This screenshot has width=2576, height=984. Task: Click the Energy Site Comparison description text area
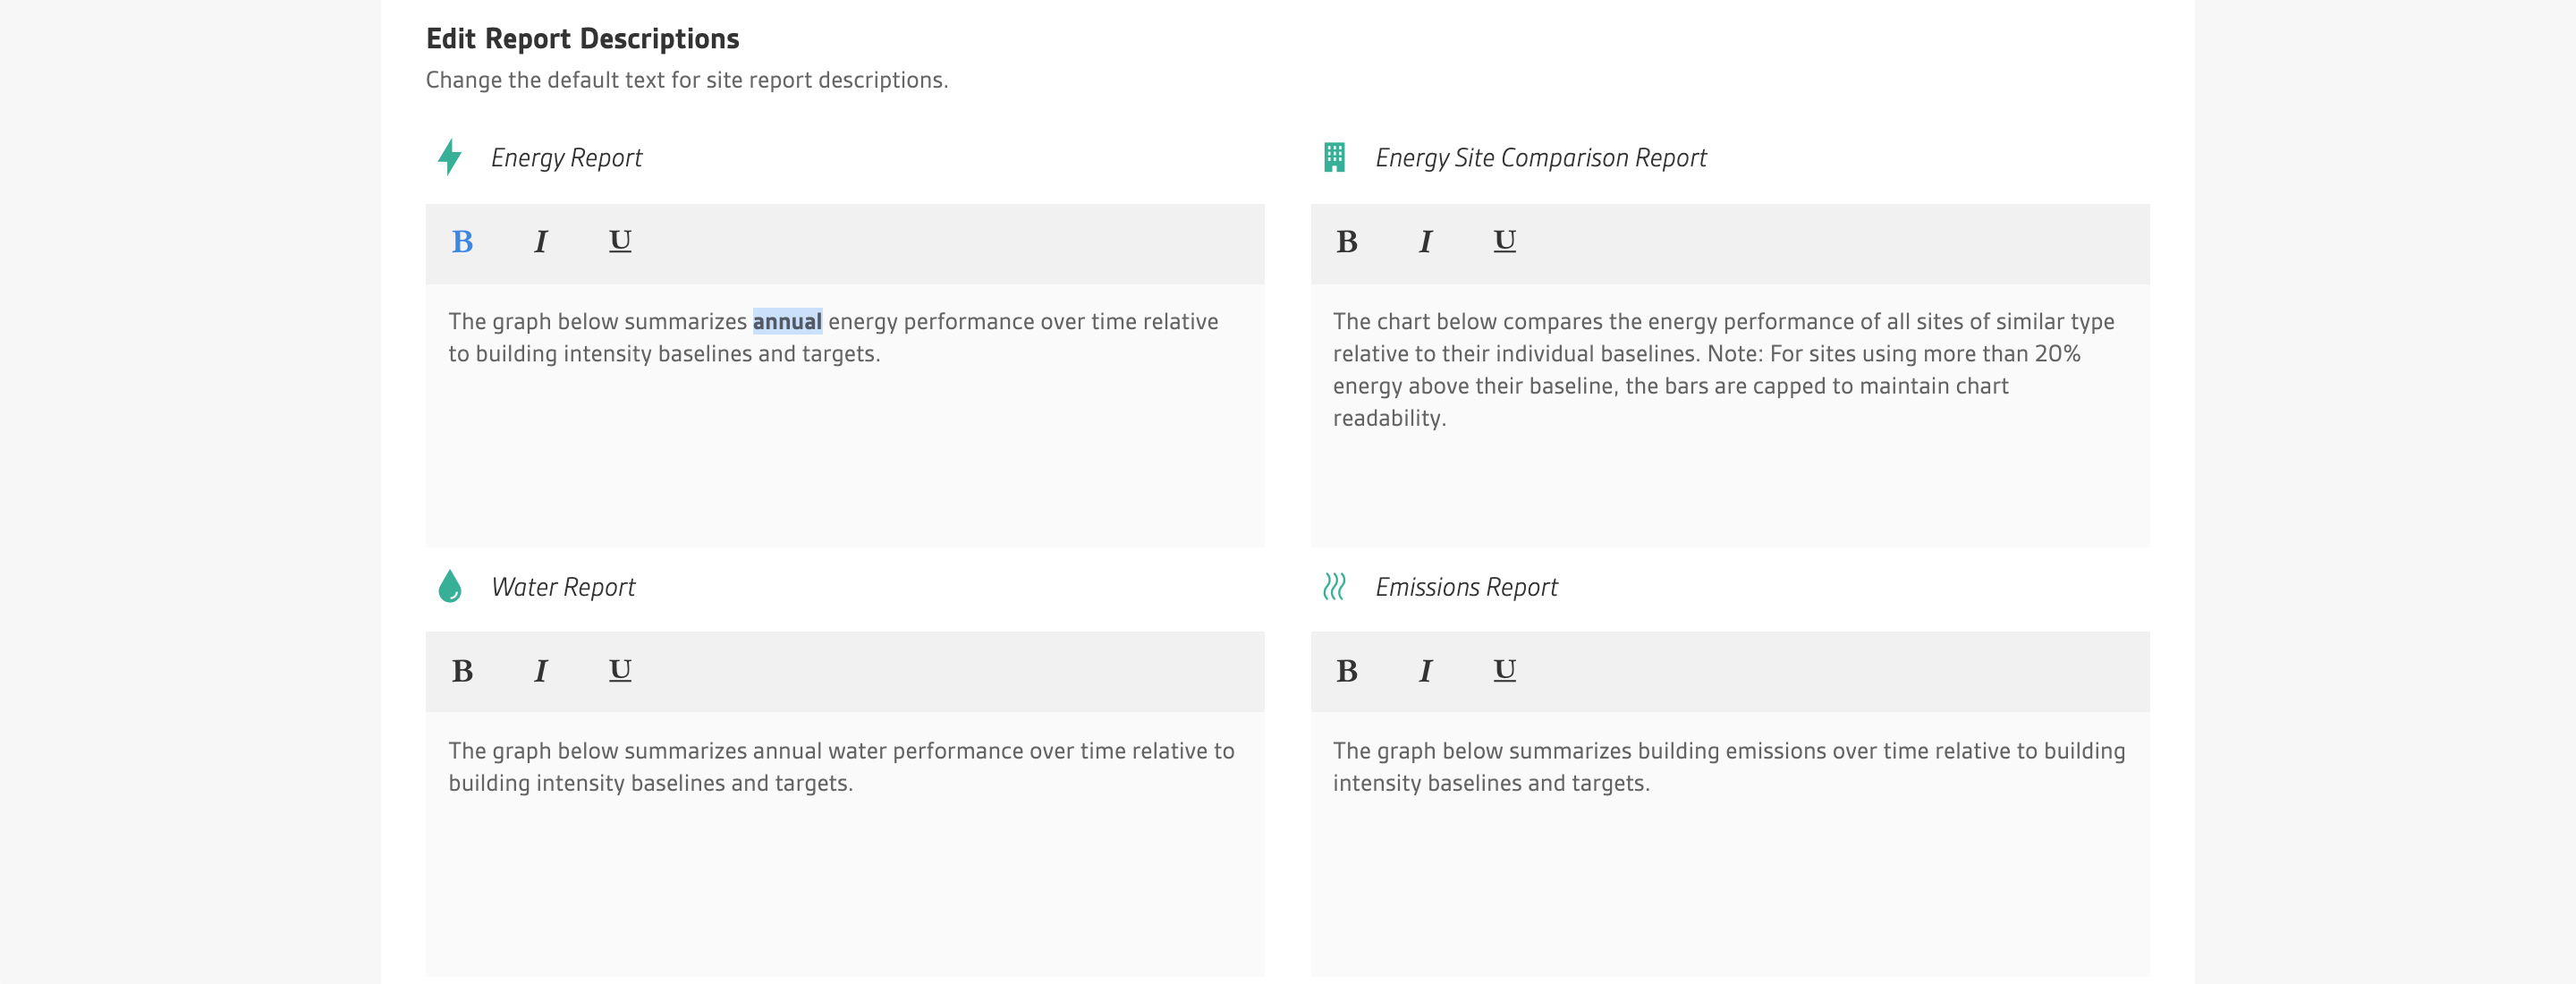pyautogui.click(x=1730, y=415)
